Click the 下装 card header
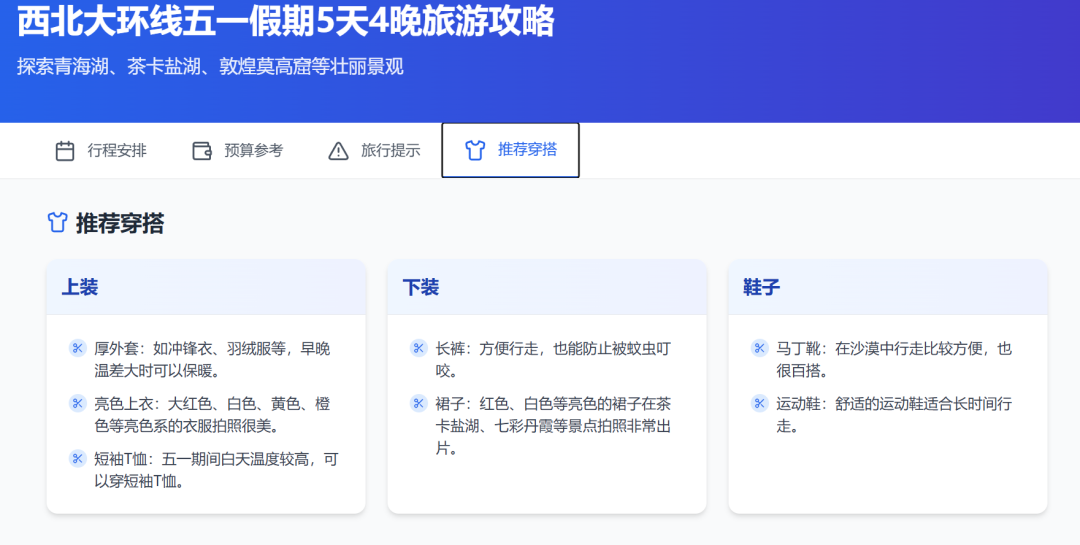 547,287
